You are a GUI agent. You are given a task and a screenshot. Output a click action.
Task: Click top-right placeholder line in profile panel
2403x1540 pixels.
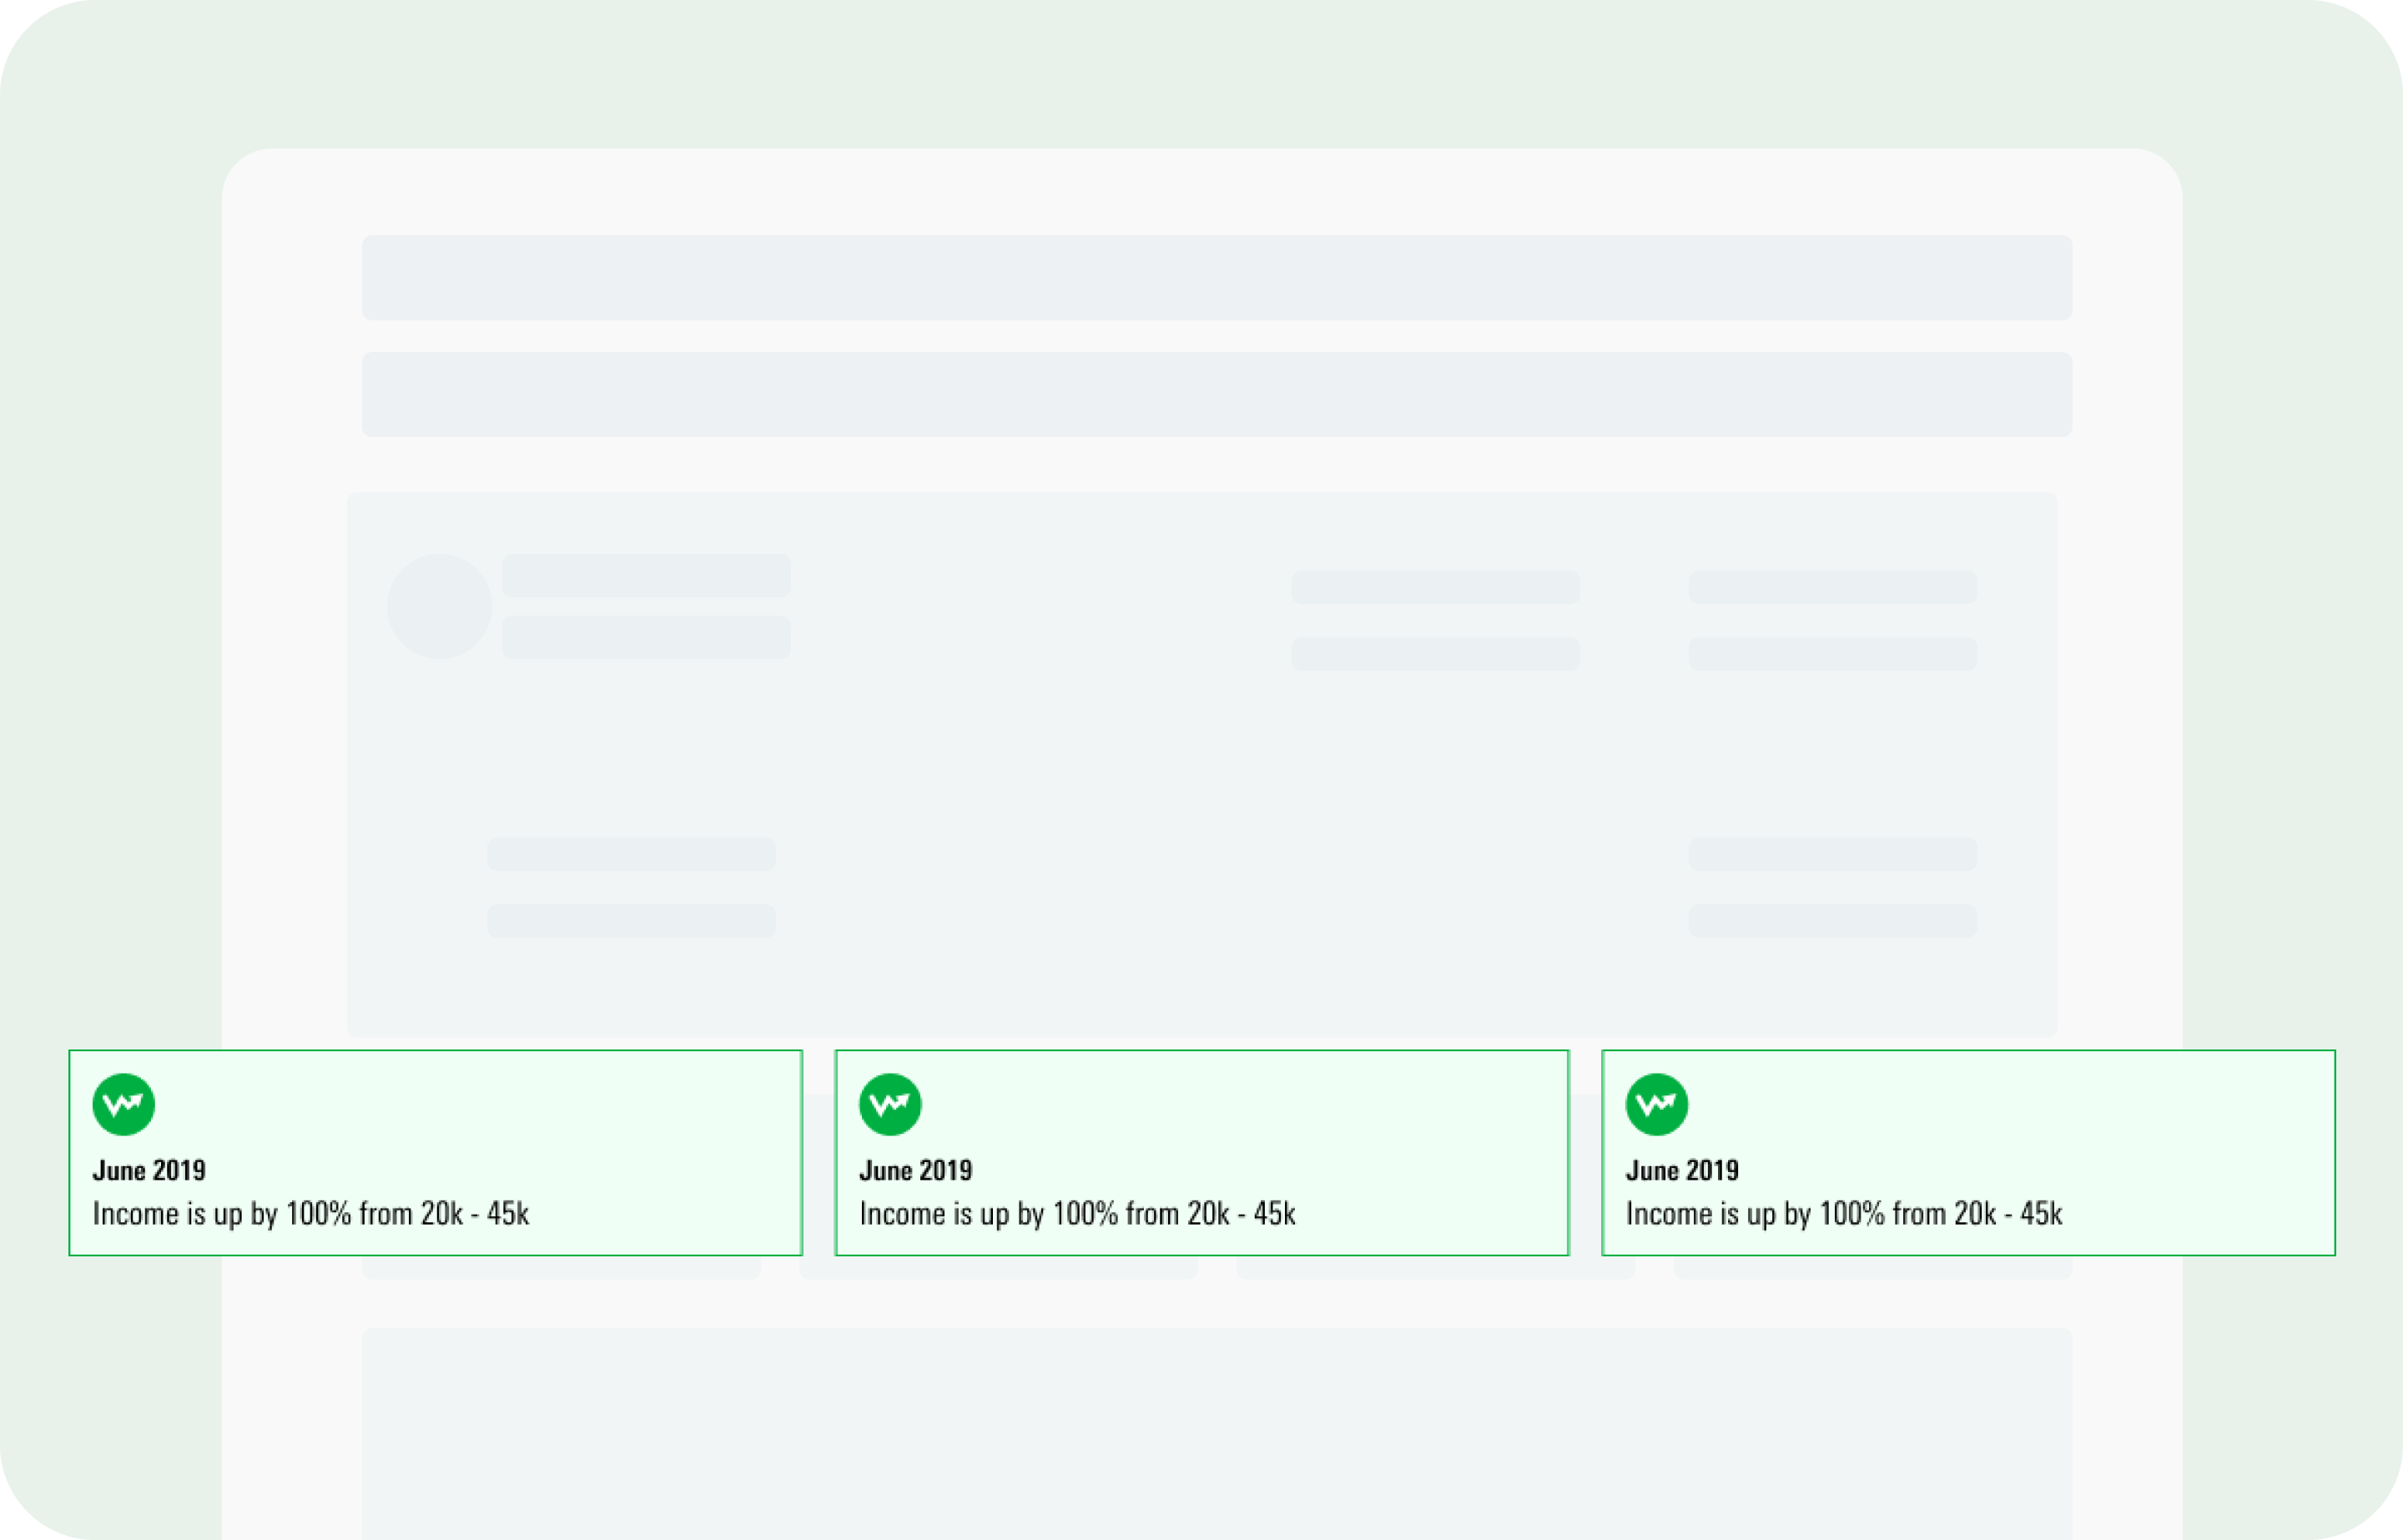1832,587
